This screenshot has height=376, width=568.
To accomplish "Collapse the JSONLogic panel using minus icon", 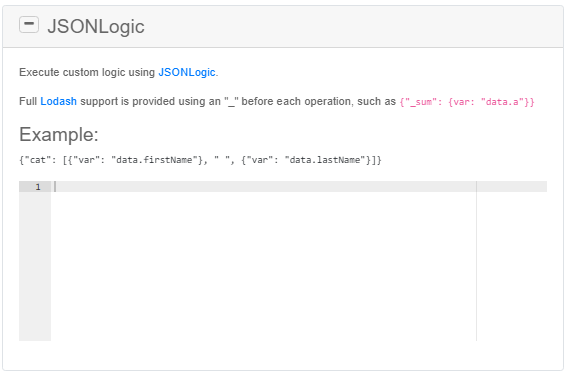I will 29,25.
